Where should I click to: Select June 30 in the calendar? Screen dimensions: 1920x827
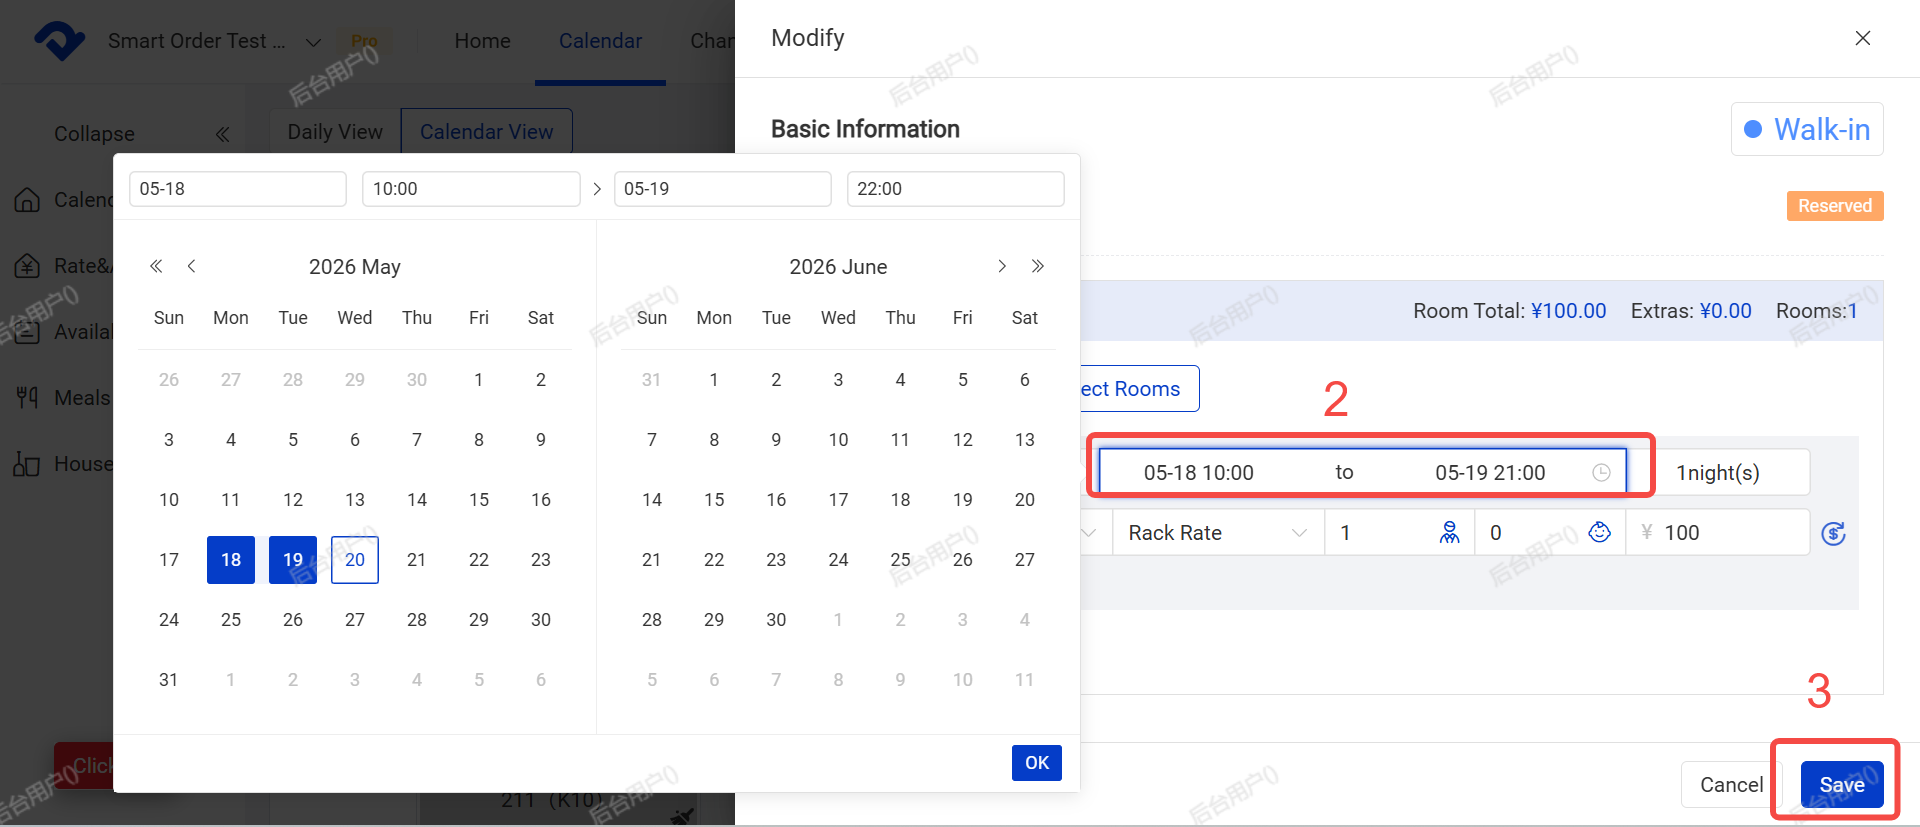tap(776, 620)
